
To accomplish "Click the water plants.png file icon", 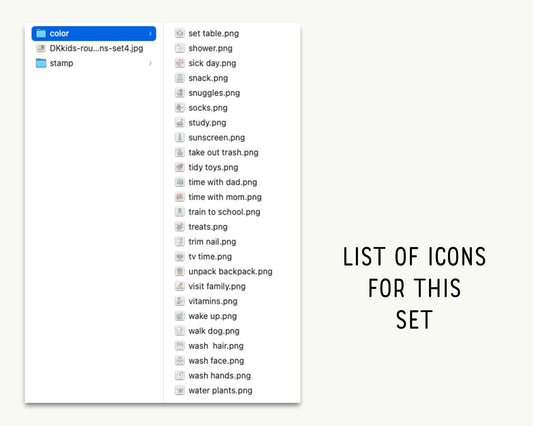I will click(180, 390).
